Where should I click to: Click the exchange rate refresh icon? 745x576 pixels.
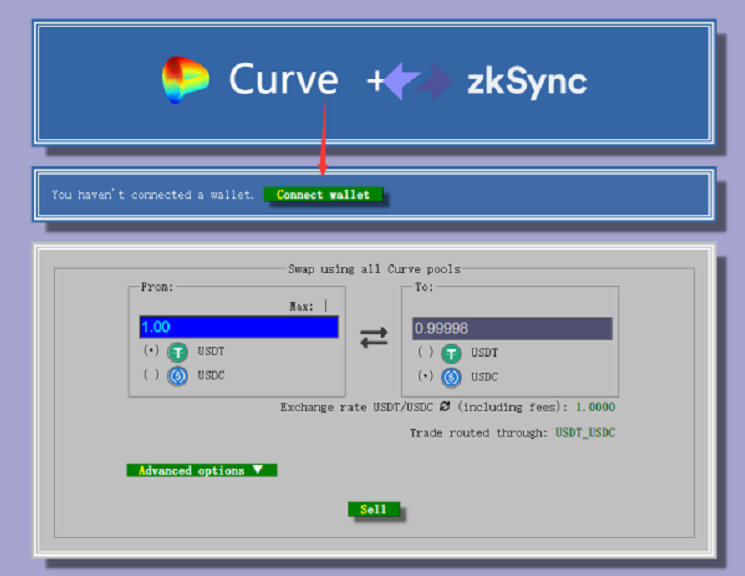tap(445, 406)
